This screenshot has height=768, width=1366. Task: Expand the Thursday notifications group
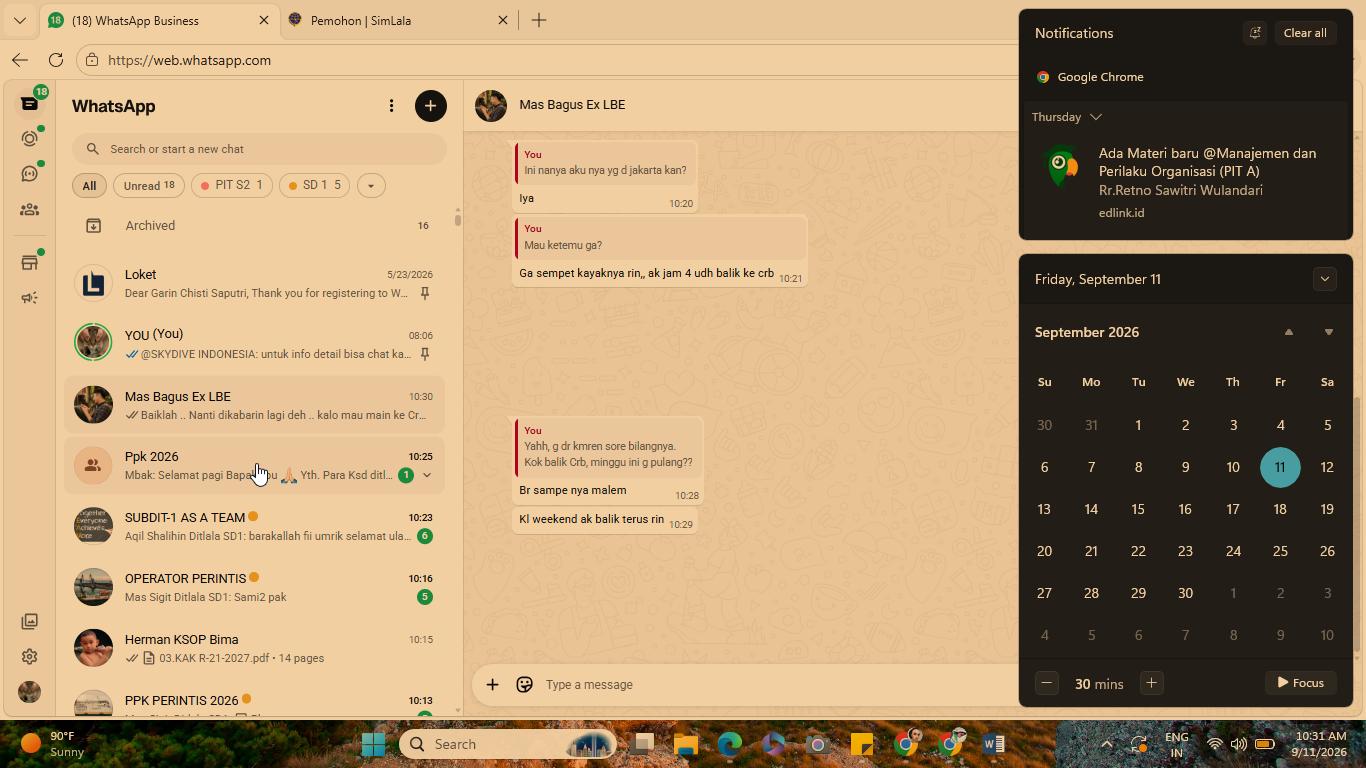click(x=1067, y=117)
